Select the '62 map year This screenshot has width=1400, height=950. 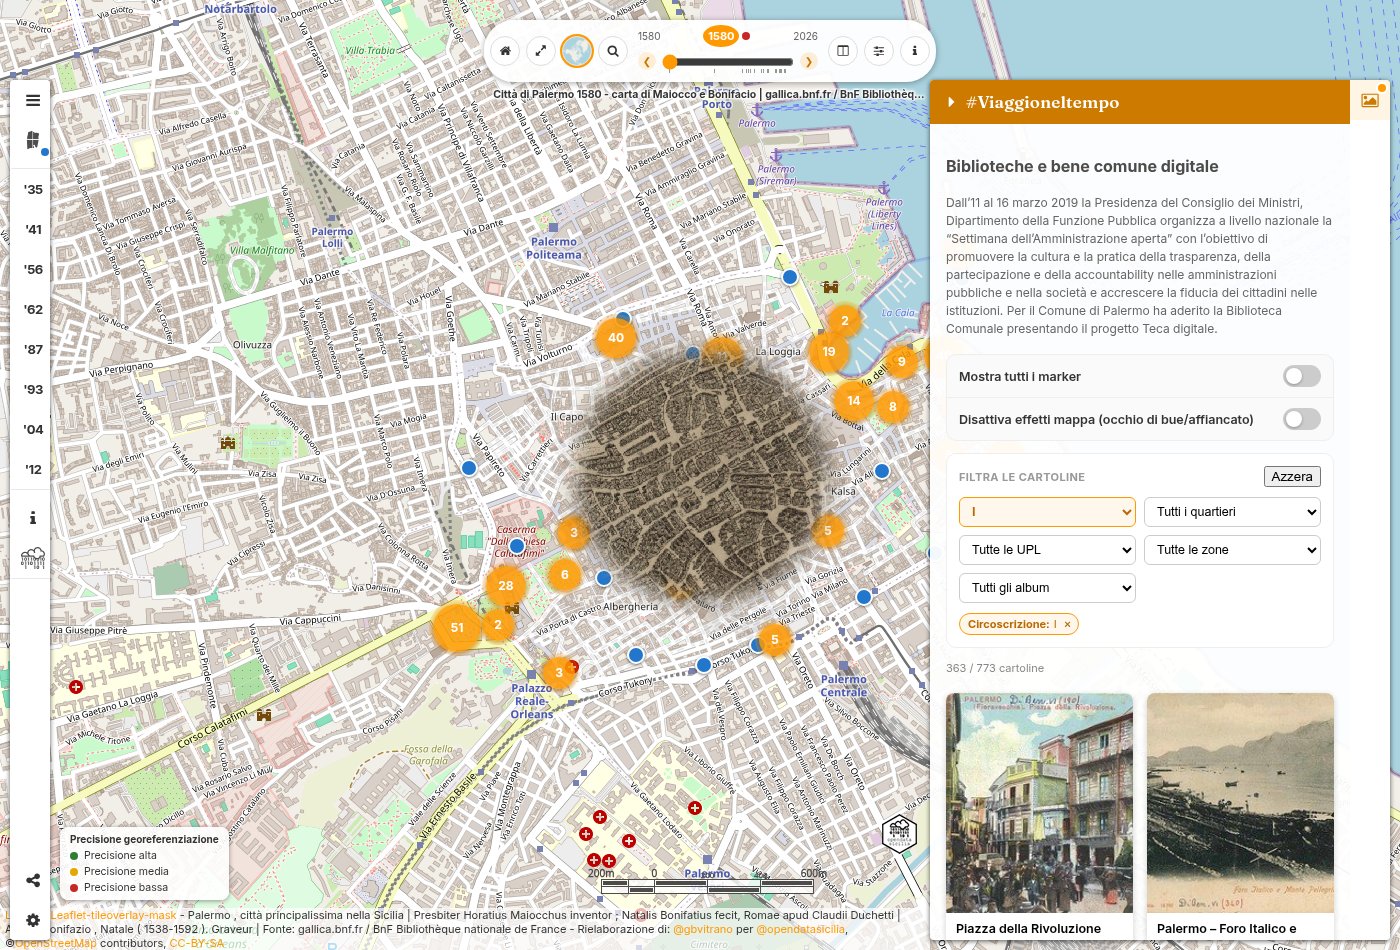[x=34, y=309]
